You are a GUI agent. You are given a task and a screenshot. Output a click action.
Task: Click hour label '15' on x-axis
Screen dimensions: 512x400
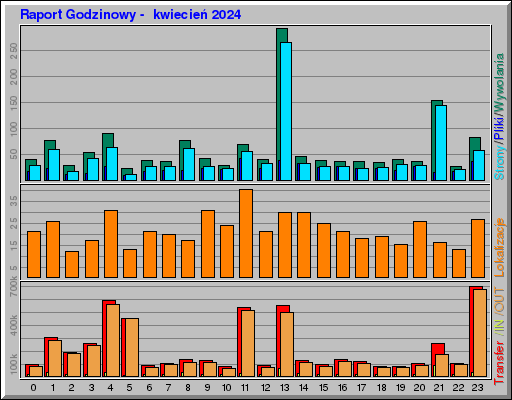[323, 388]
